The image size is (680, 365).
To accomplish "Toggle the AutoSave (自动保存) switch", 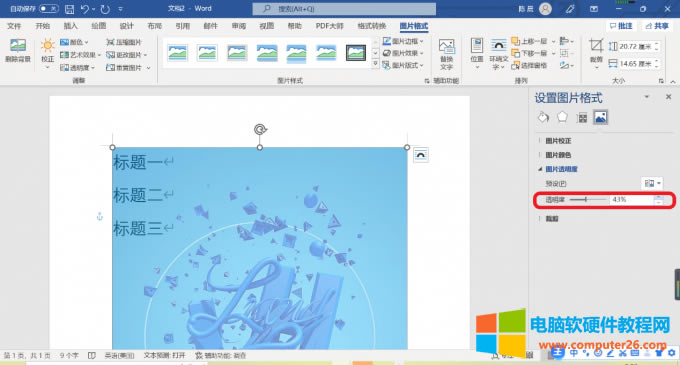I will [x=49, y=9].
